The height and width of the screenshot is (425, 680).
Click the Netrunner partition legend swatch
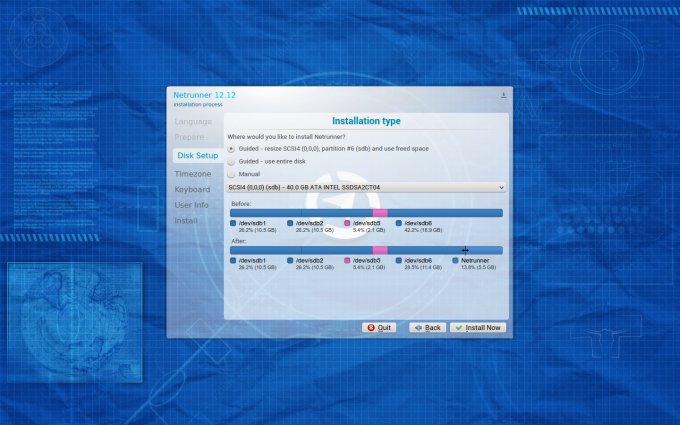click(x=455, y=261)
